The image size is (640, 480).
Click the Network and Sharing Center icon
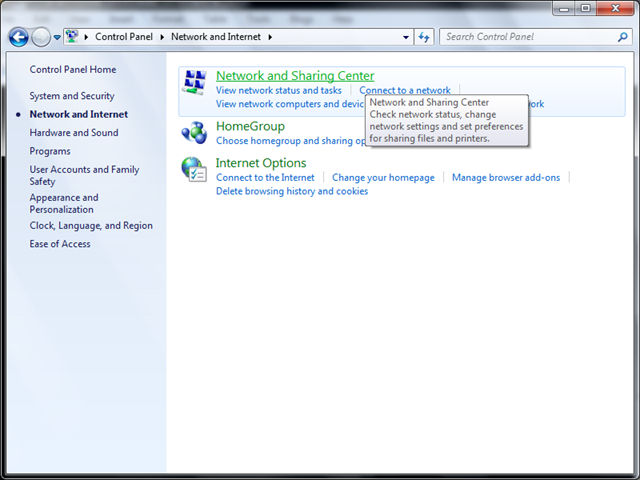194,82
